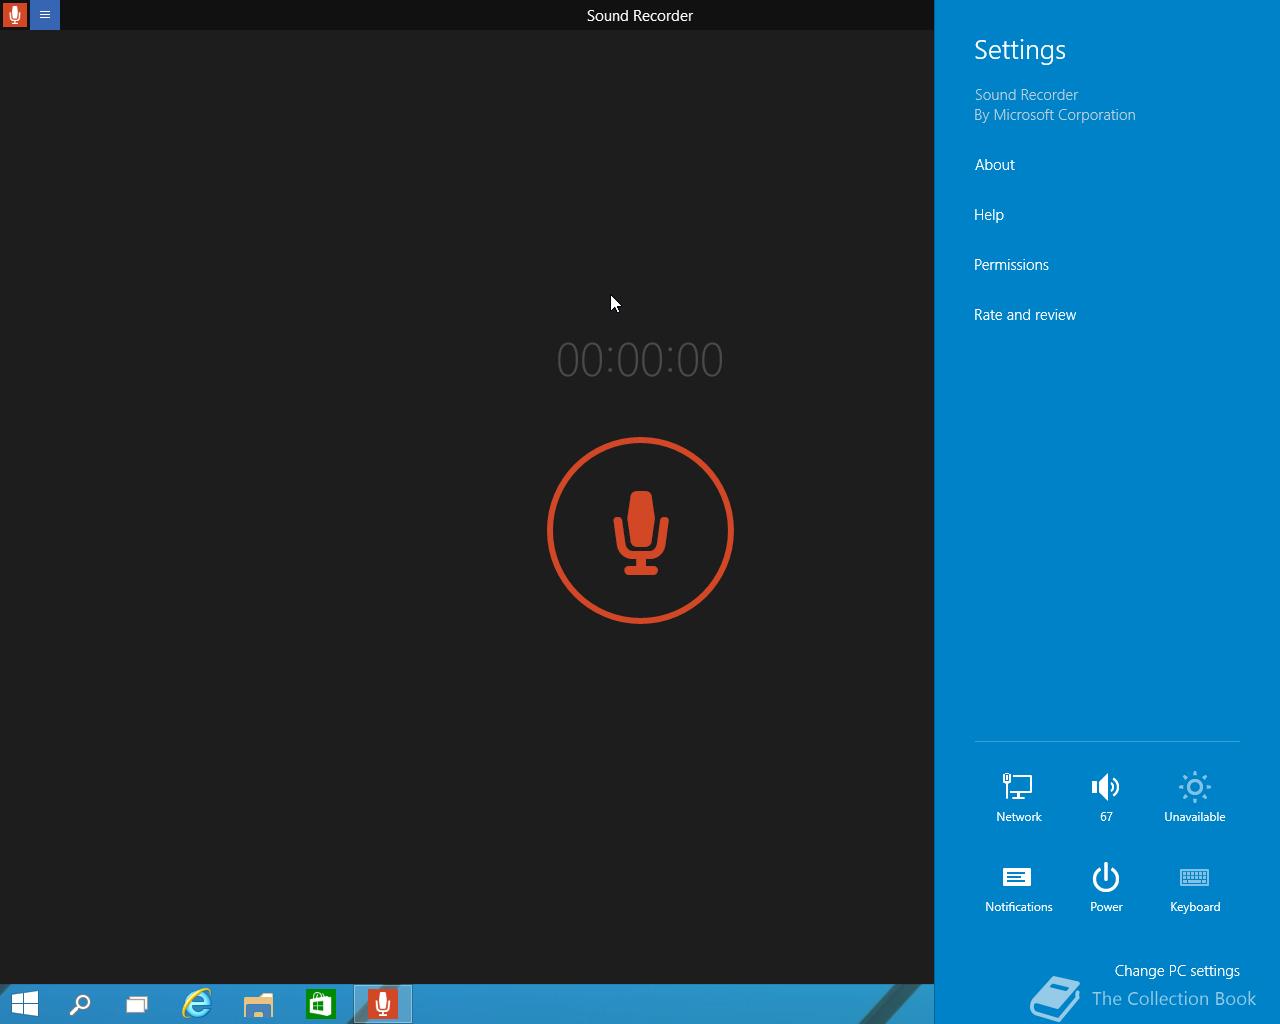Open Network settings icon
This screenshot has width=1280, height=1024.
[x=1019, y=797]
